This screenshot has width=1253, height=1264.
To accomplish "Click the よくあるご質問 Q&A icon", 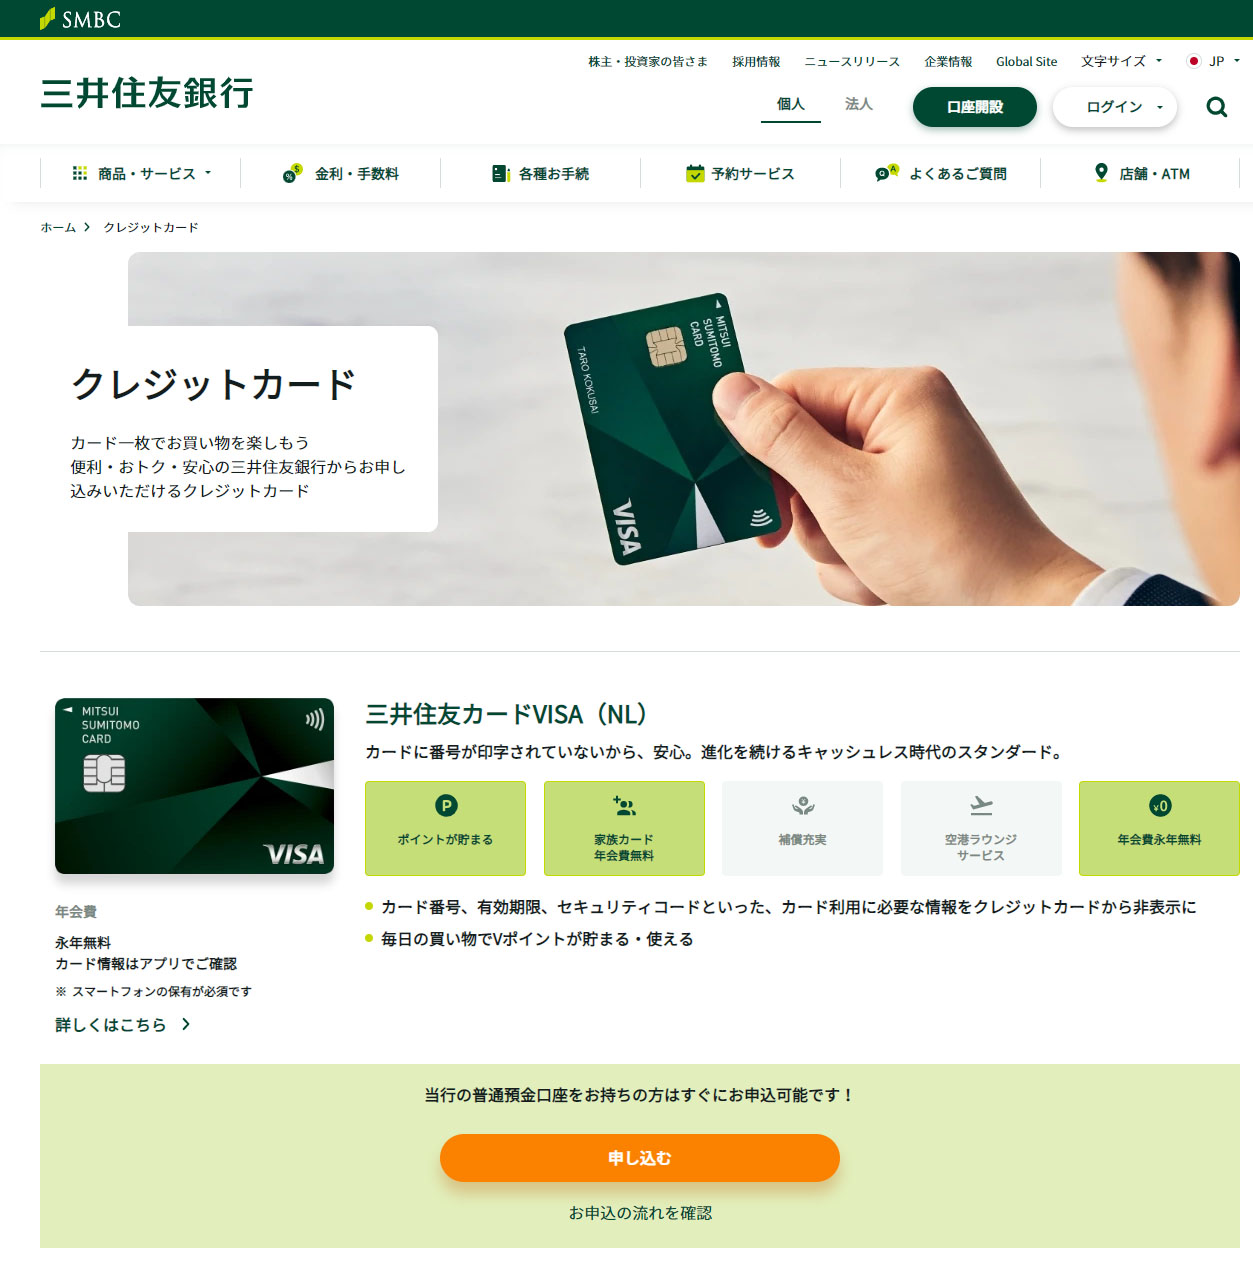I will pyautogui.click(x=887, y=173).
